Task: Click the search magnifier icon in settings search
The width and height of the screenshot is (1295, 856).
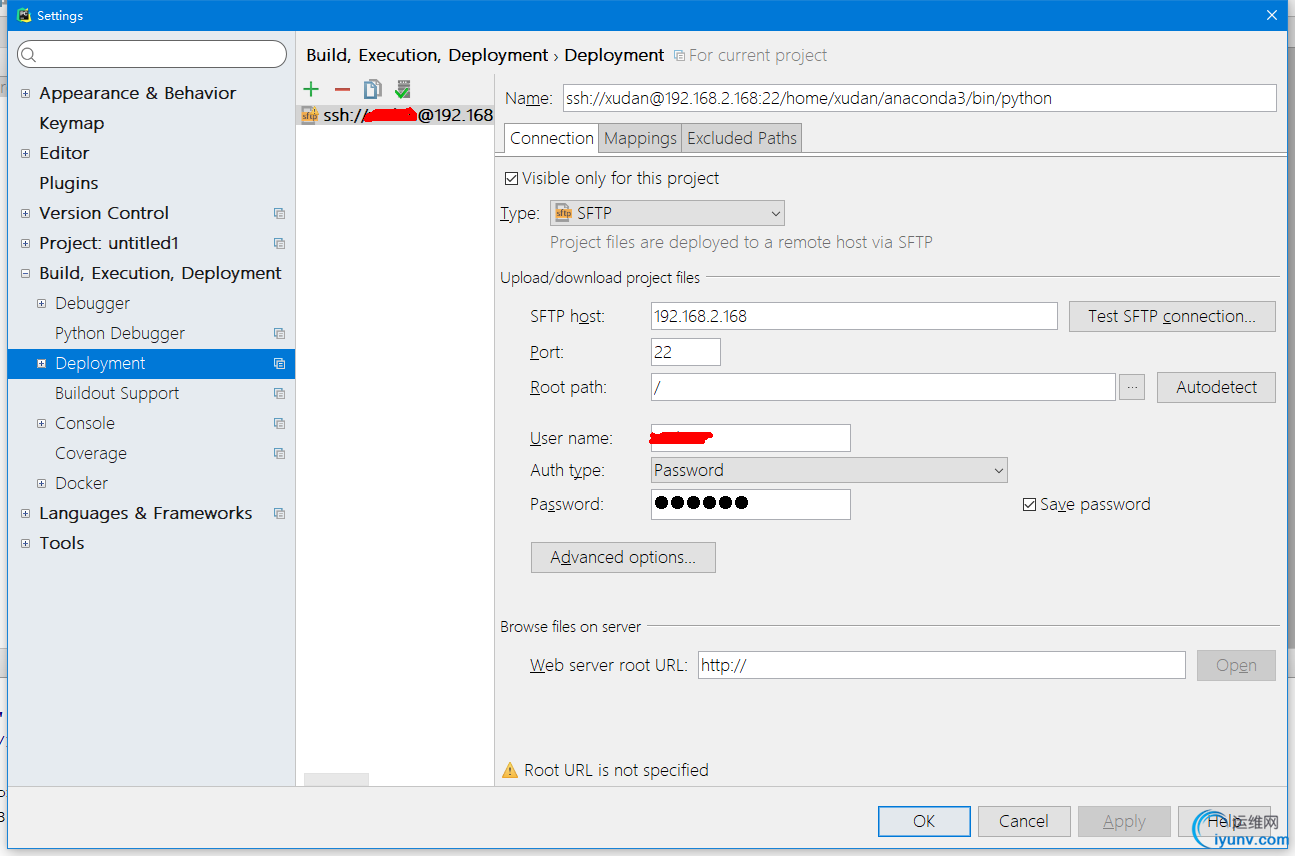Action: click(28, 55)
